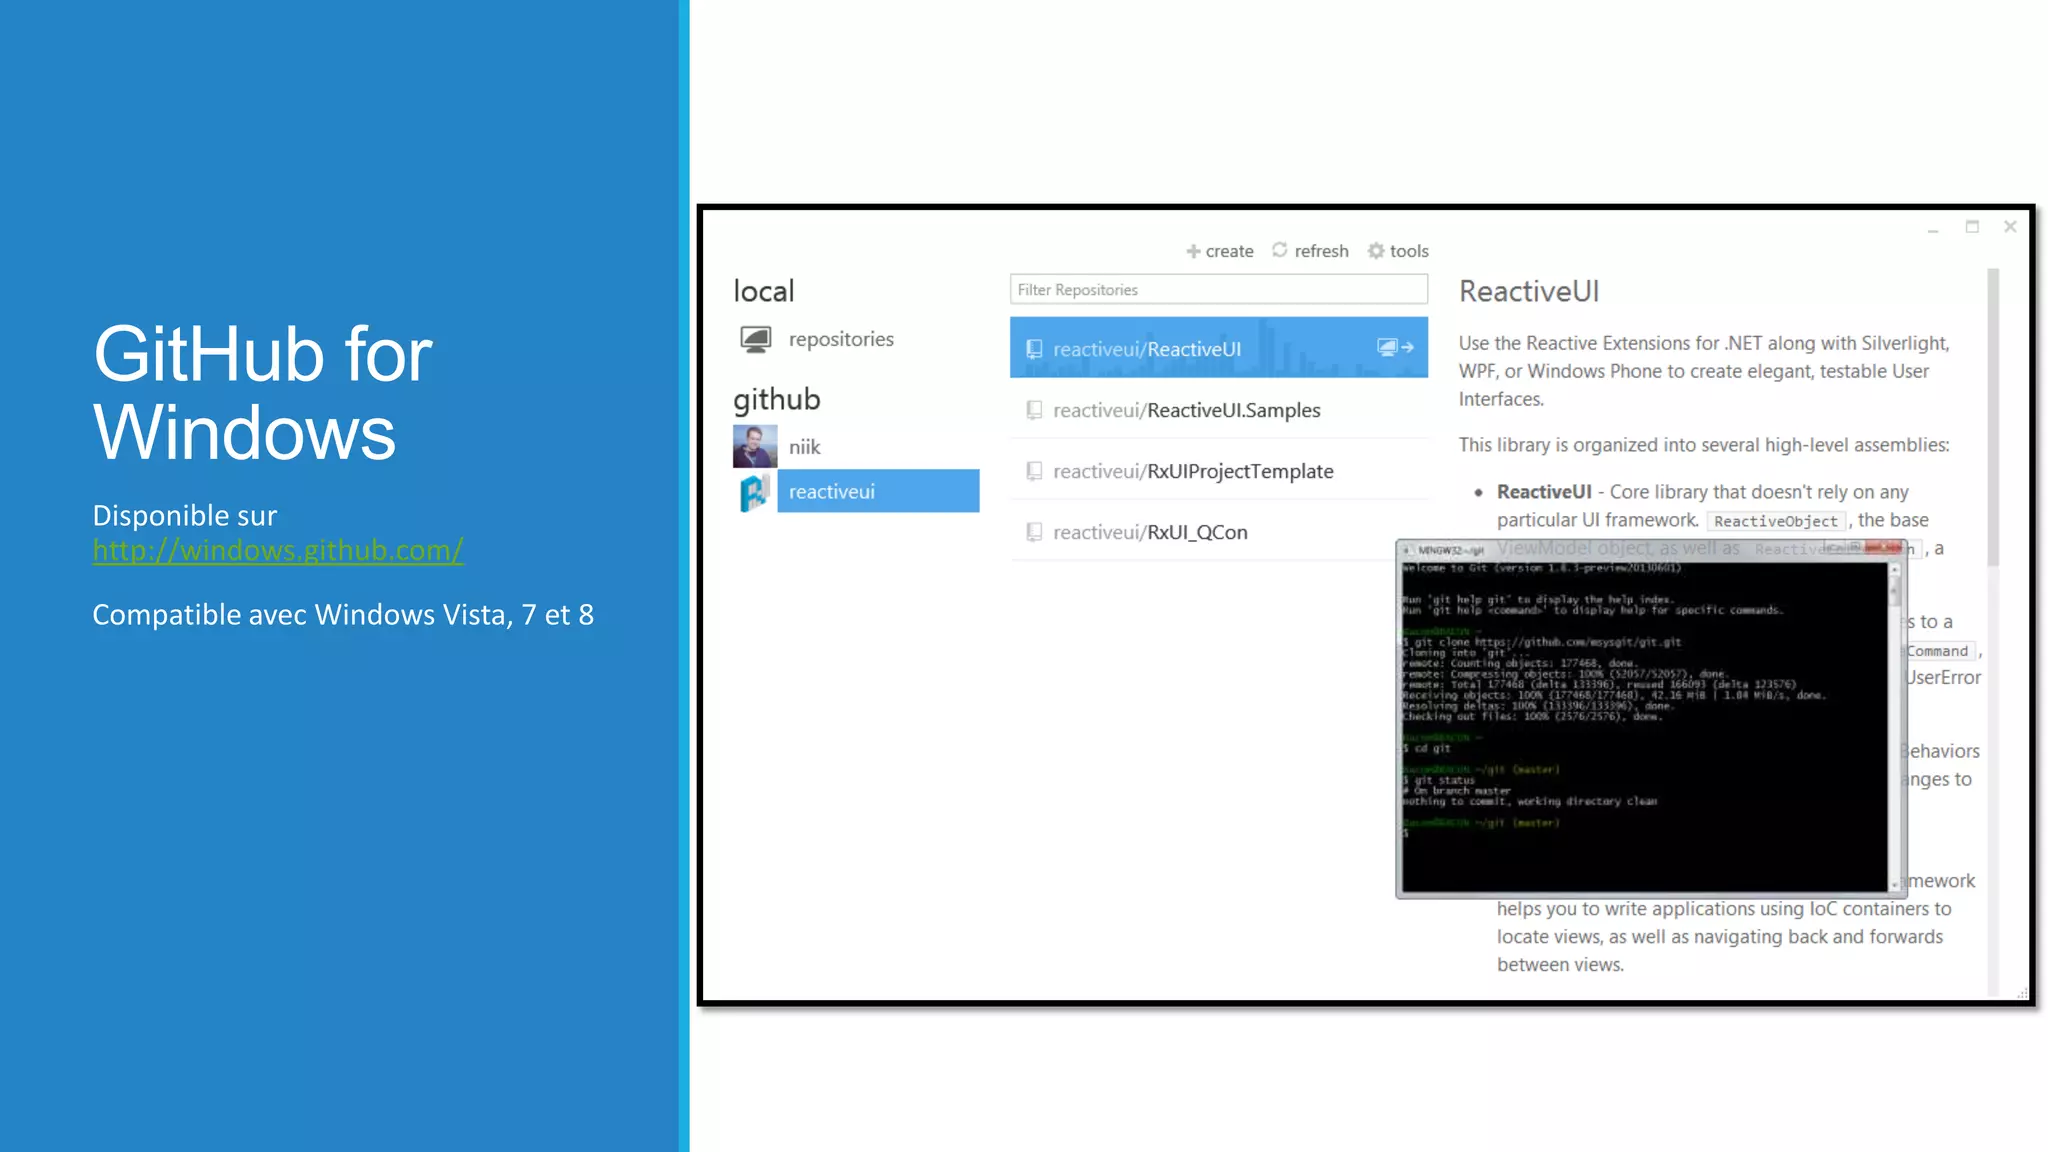Select reactiveui/ReactiveUI.Samples repository

pyautogui.click(x=1219, y=410)
